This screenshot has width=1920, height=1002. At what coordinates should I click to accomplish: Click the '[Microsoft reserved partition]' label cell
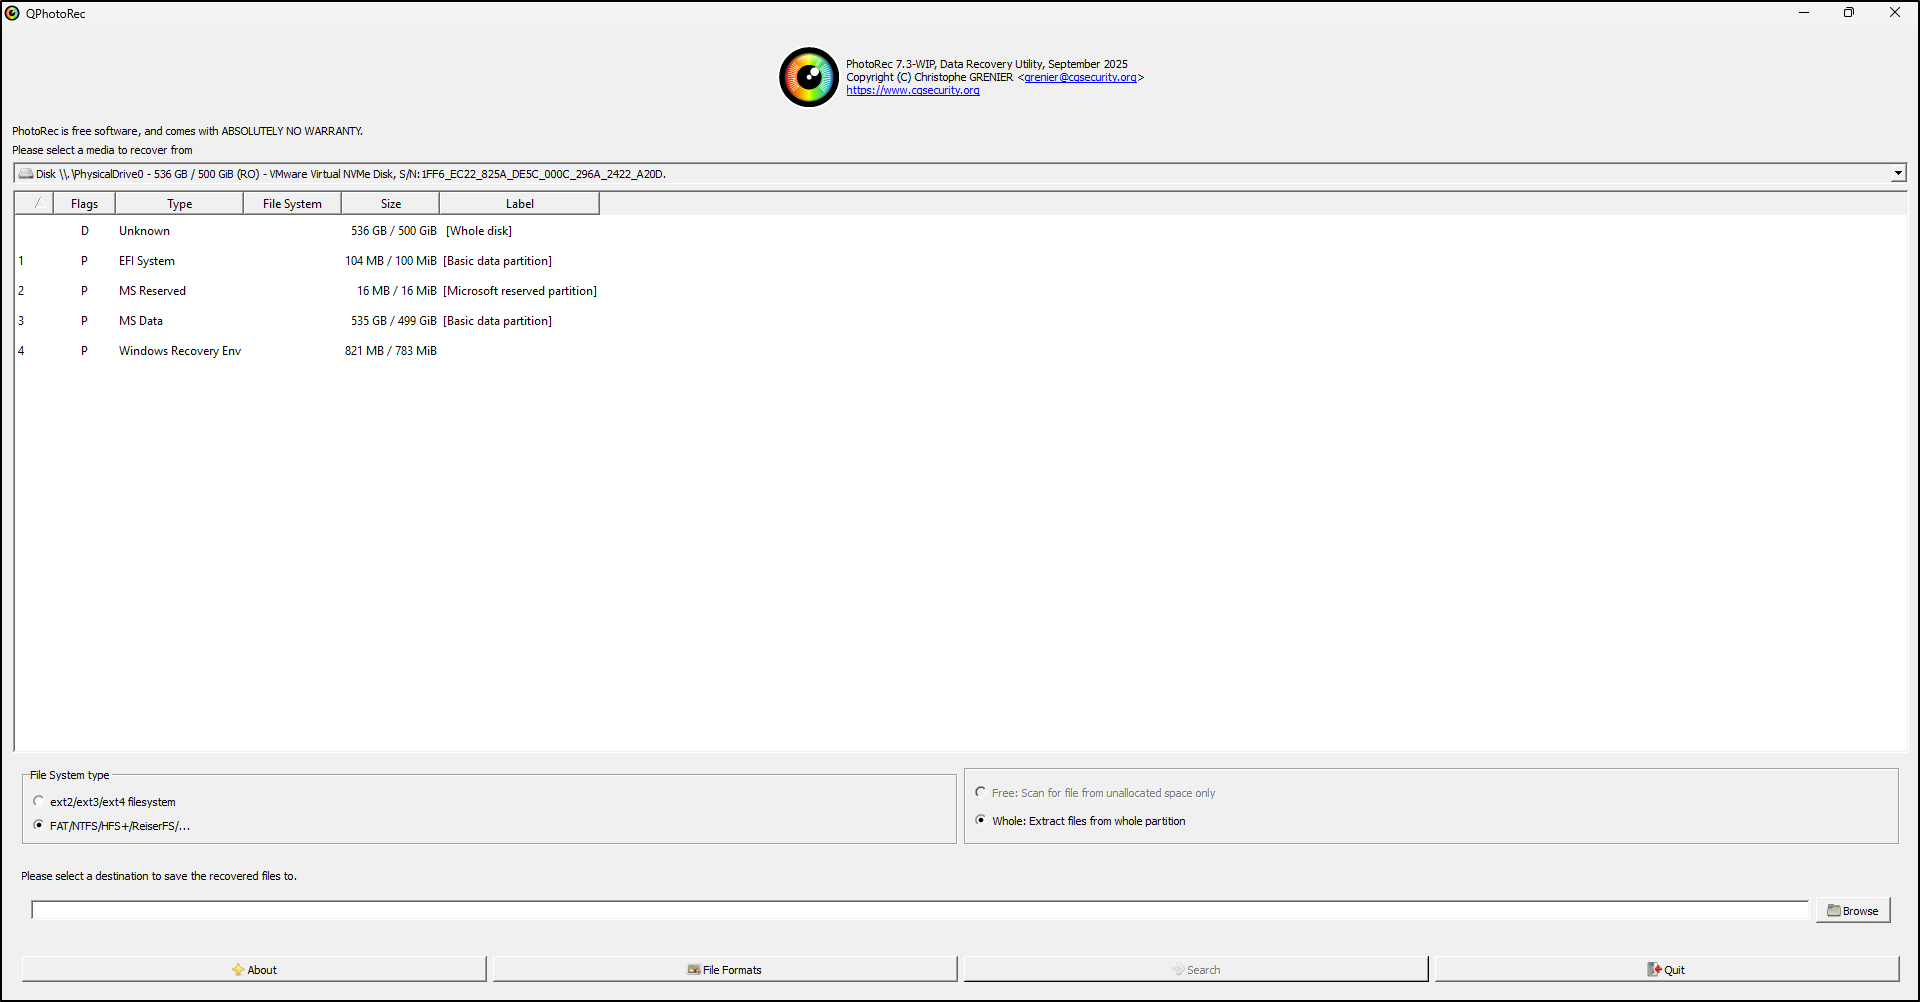(520, 291)
